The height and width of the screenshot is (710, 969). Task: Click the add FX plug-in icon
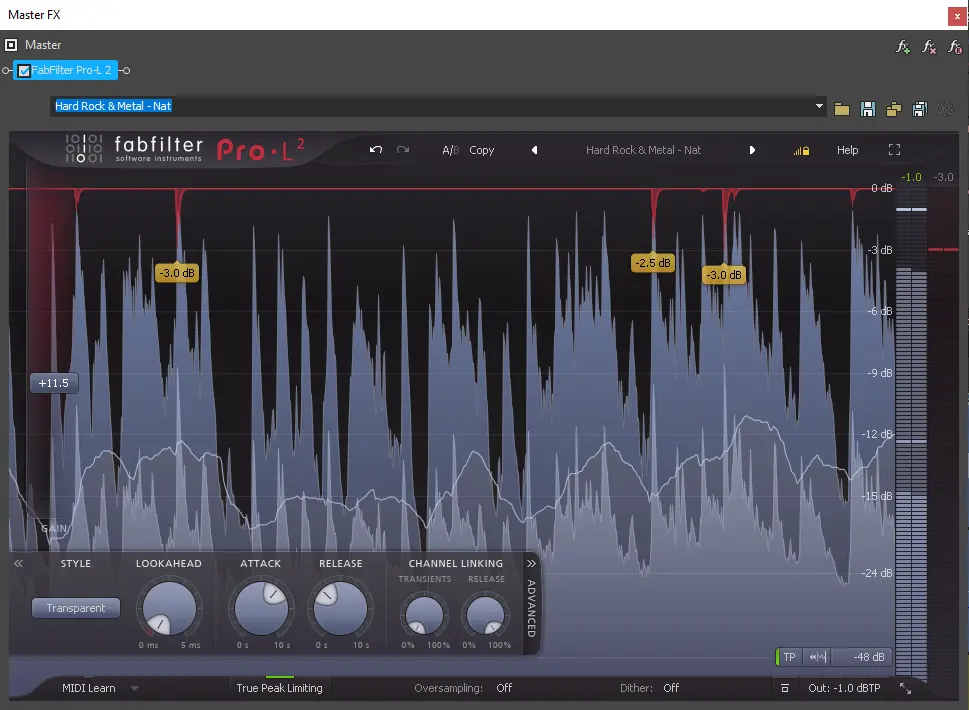[903, 47]
